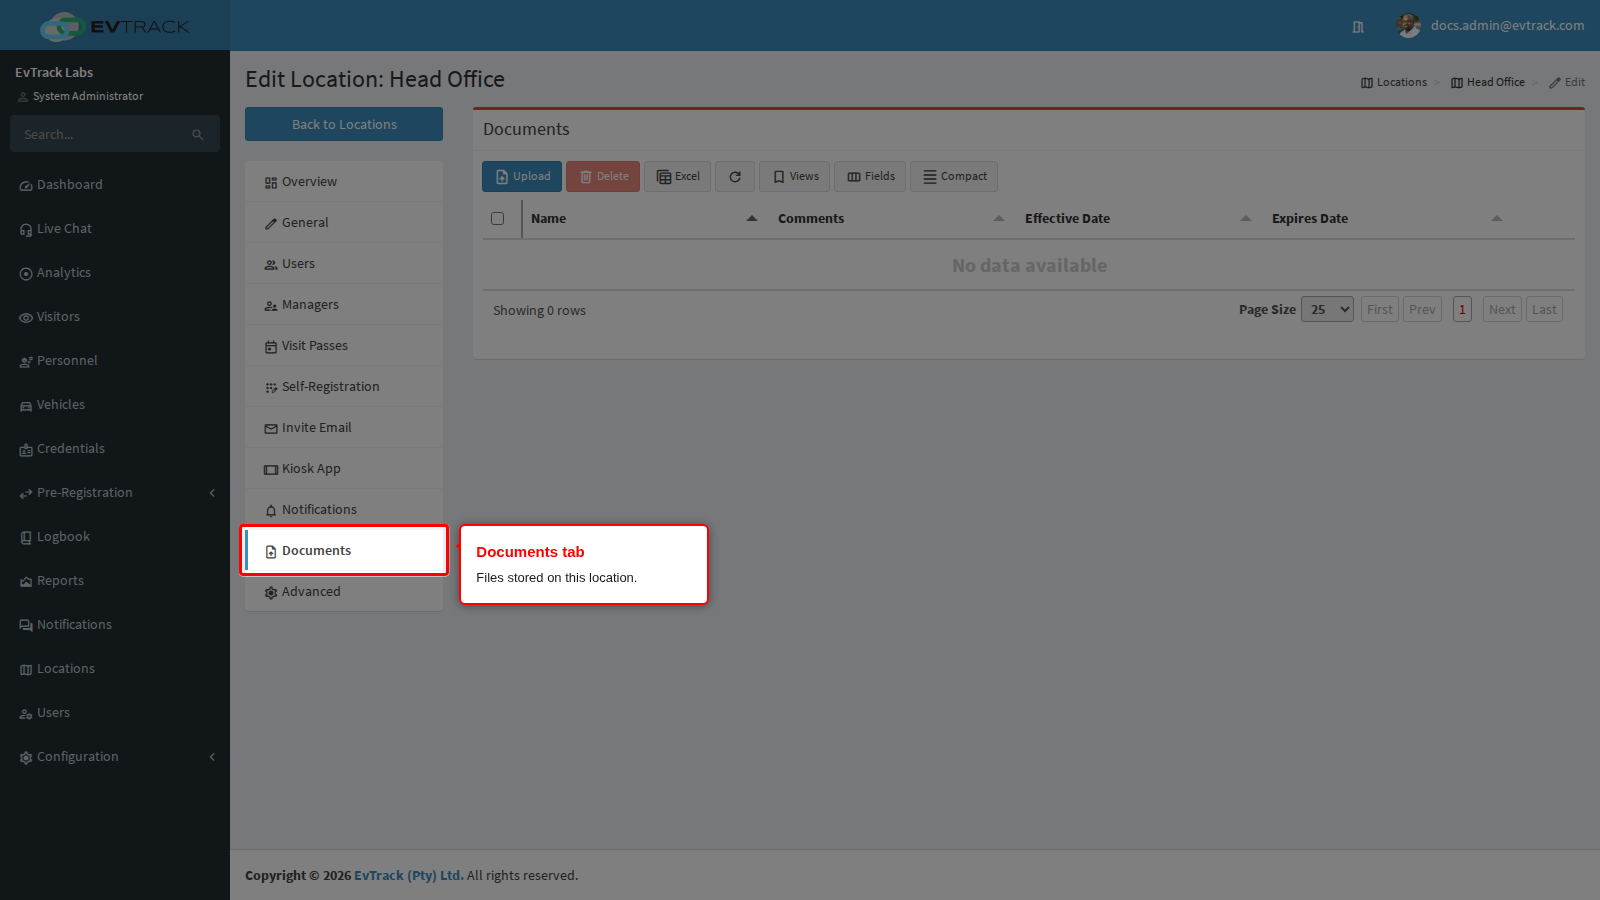Click the EvTrack logo
The width and height of the screenshot is (1600, 900).
pos(115,26)
